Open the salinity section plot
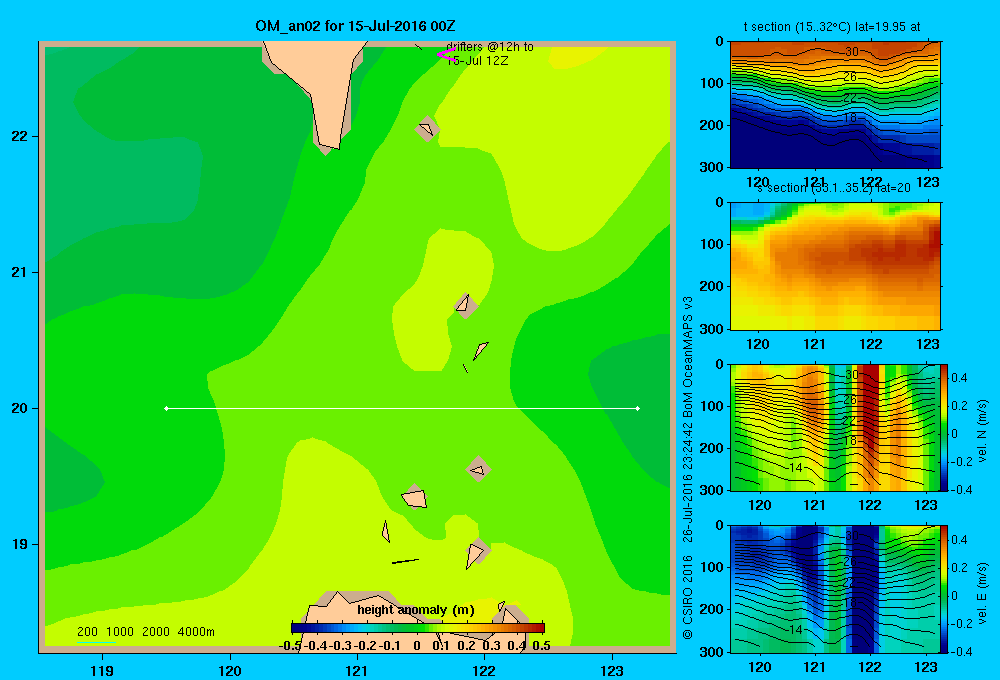This screenshot has height=680, width=1000. click(x=835, y=265)
